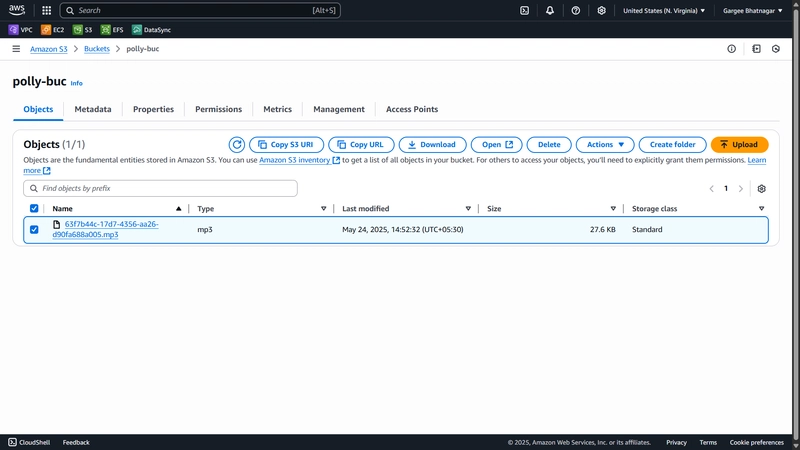Image resolution: width=800 pixels, height=450 pixels.
Task: Open the notifications bell
Action: click(549, 10)
